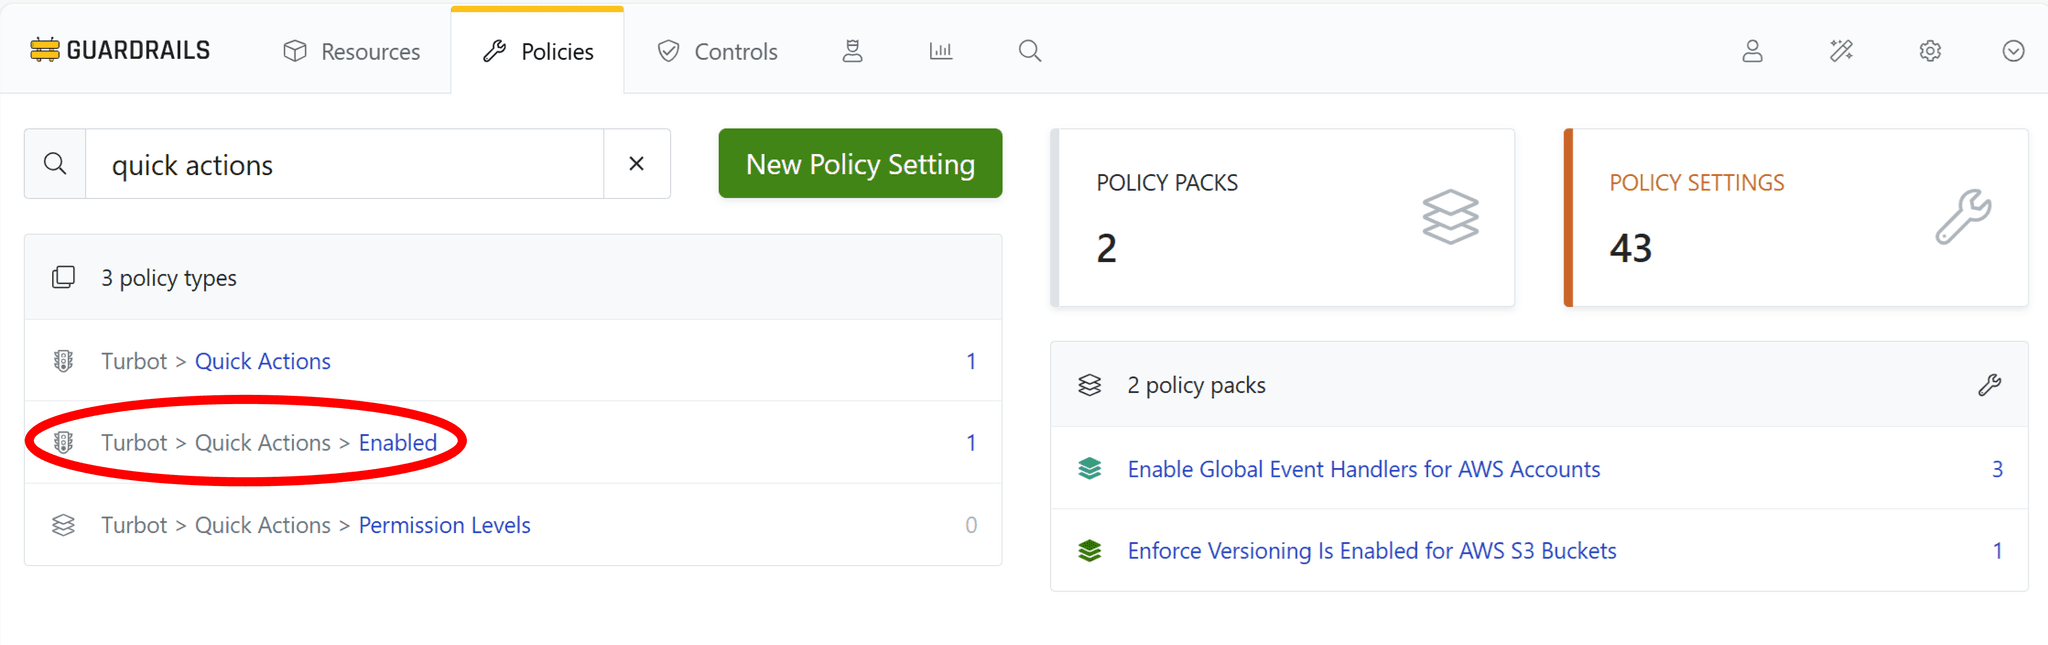
Task: Click the magic wand icon
Action: (x=1841, y=51)
